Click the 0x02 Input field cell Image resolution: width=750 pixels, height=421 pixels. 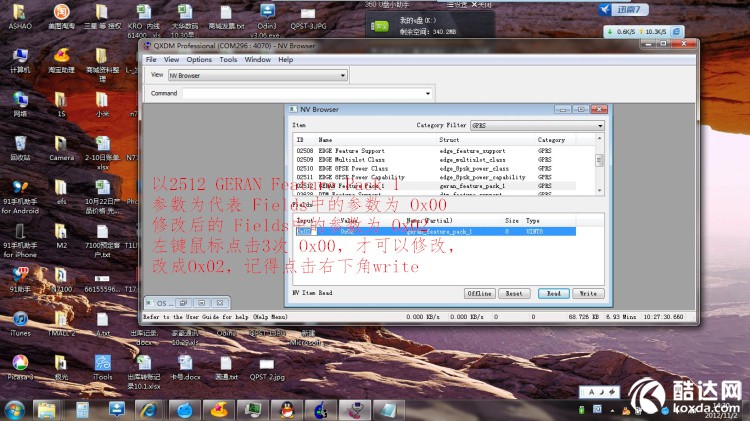coord(306,232)
